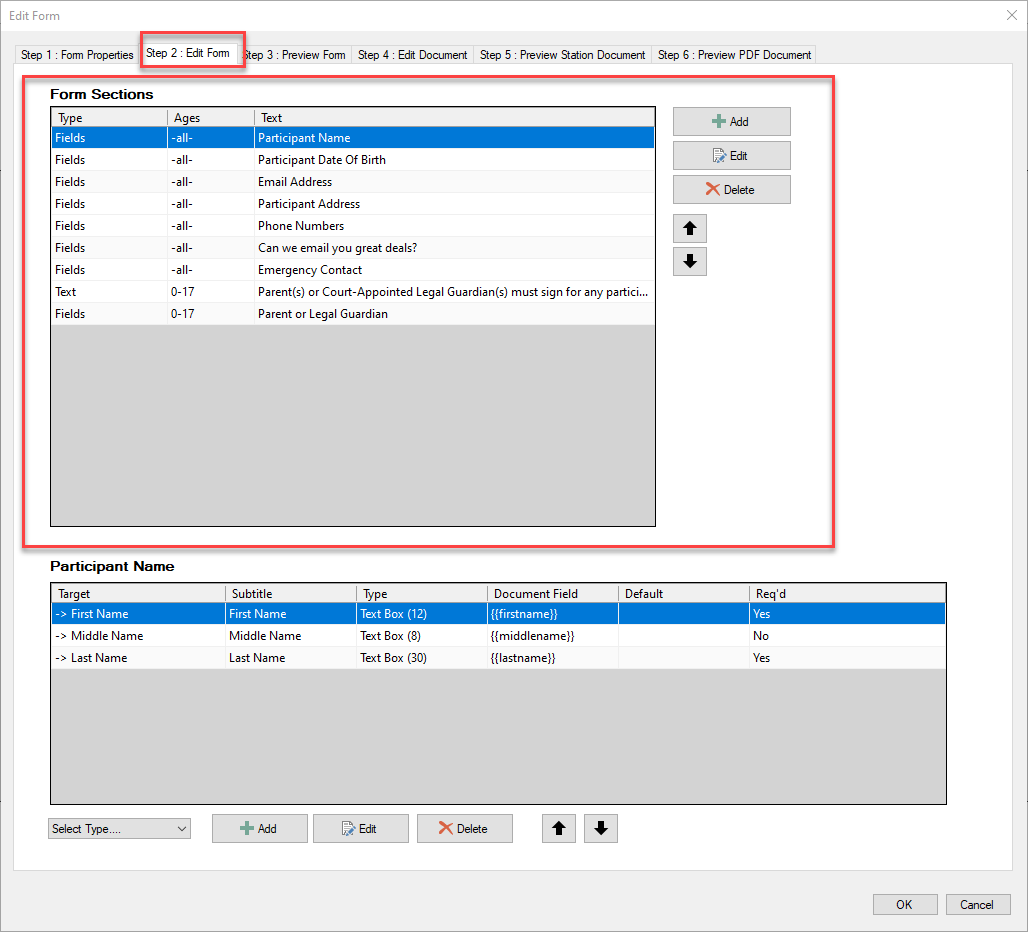Click Delete button beside Form Sections list
The height and width of the screenshot is (932, 1028).
coord(731,189)
